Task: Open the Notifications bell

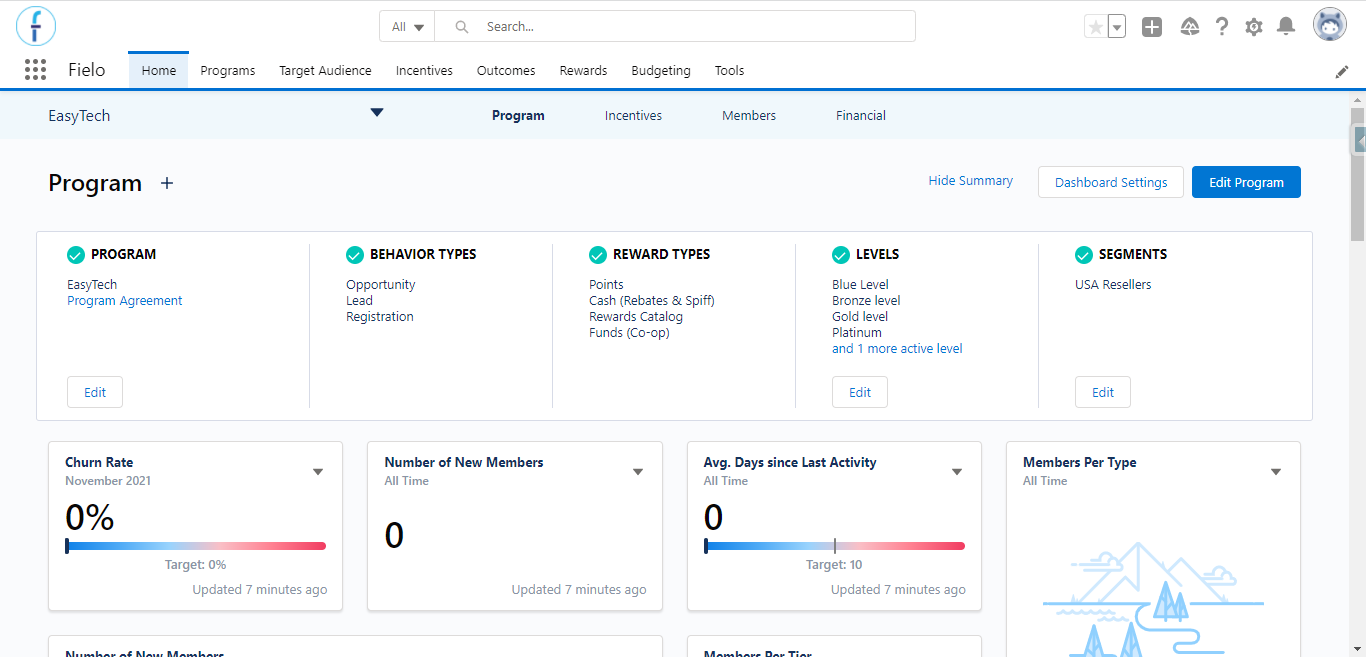Action: [1286, 27]
